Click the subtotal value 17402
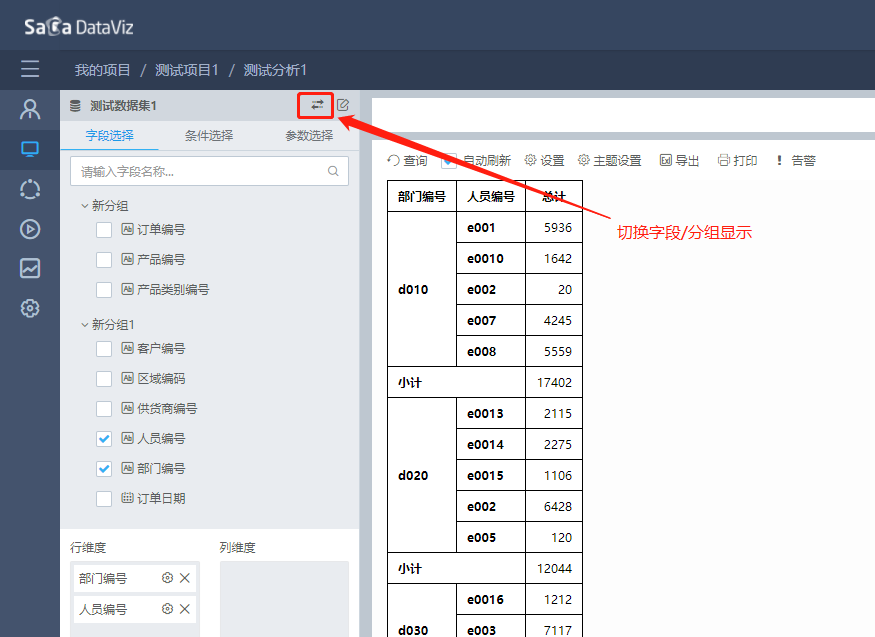This screenshot has height=637, width=875. [554, 383]
